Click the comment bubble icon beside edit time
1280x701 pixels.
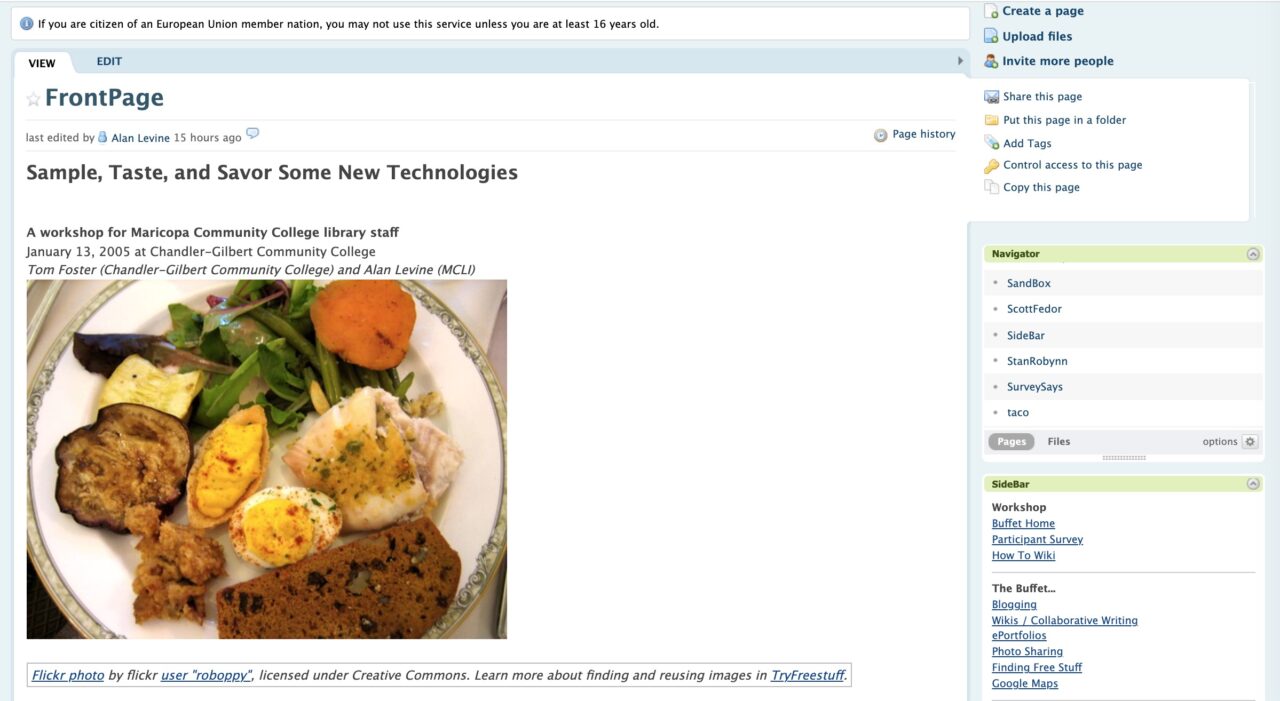click(x=253, y=134)
